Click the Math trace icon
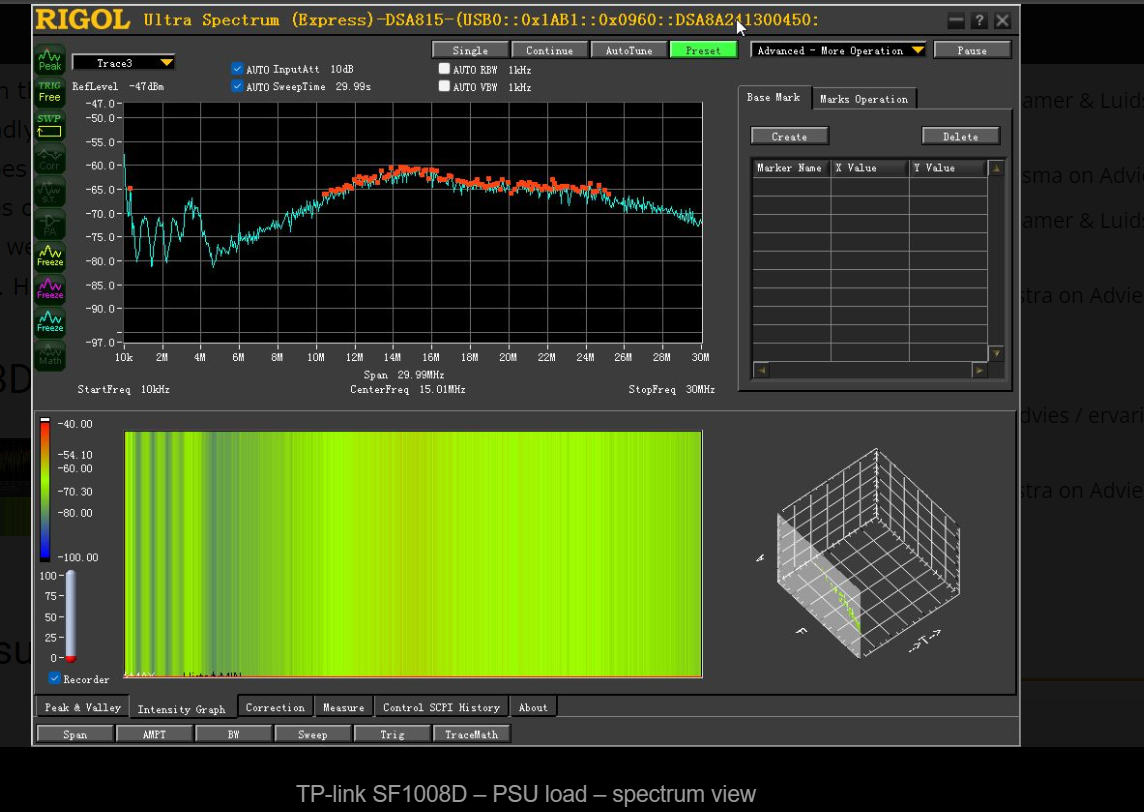The width and height of the screenshot is (1144, 812). pos(50,355)
